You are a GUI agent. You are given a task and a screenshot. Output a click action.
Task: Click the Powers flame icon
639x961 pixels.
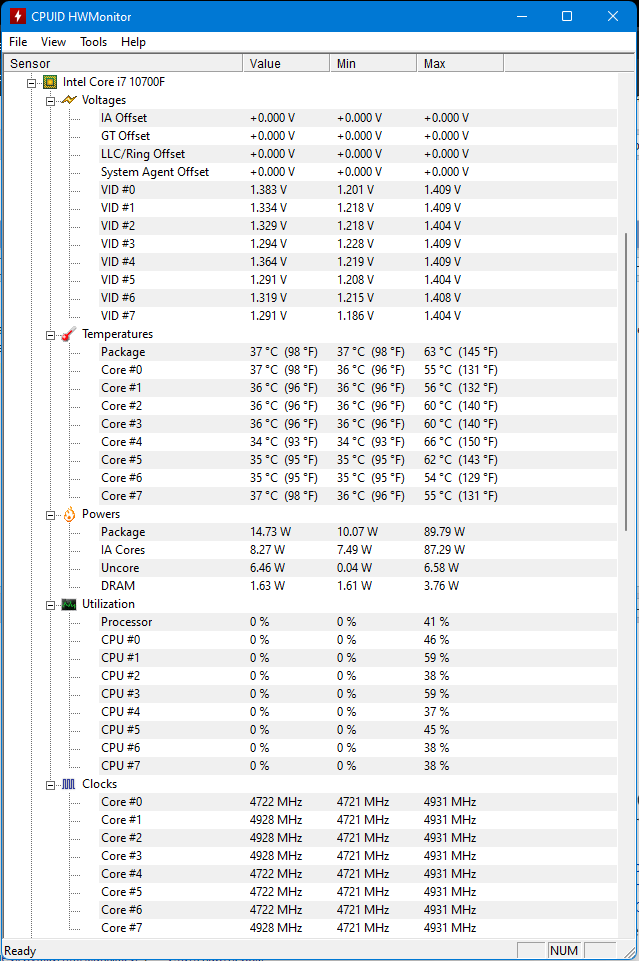point(69,514)
